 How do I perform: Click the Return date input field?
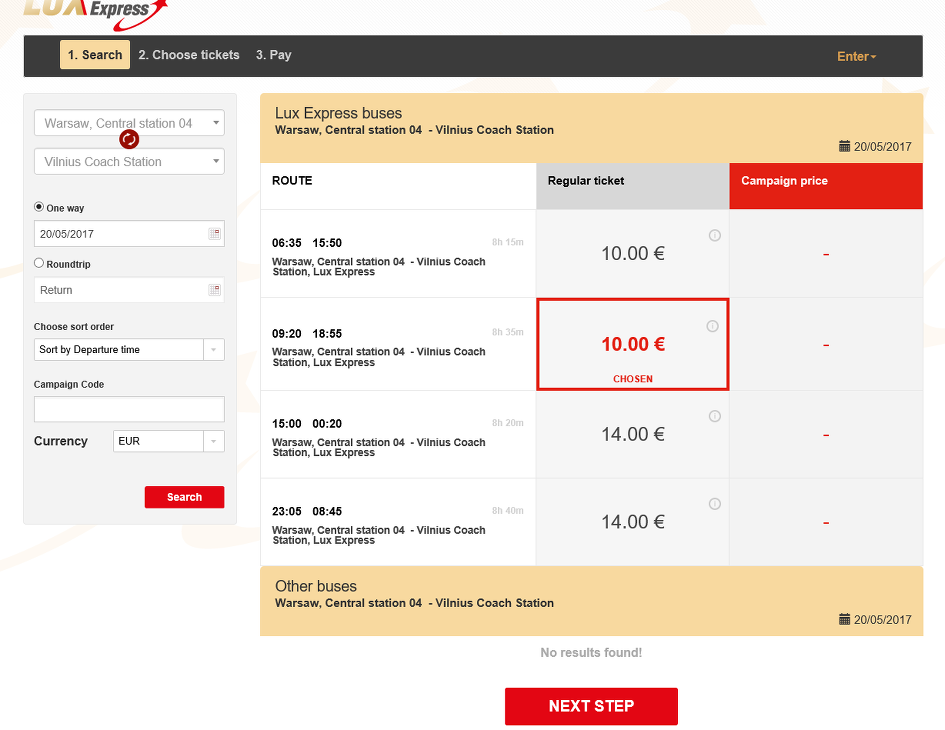tap(130, 290)
